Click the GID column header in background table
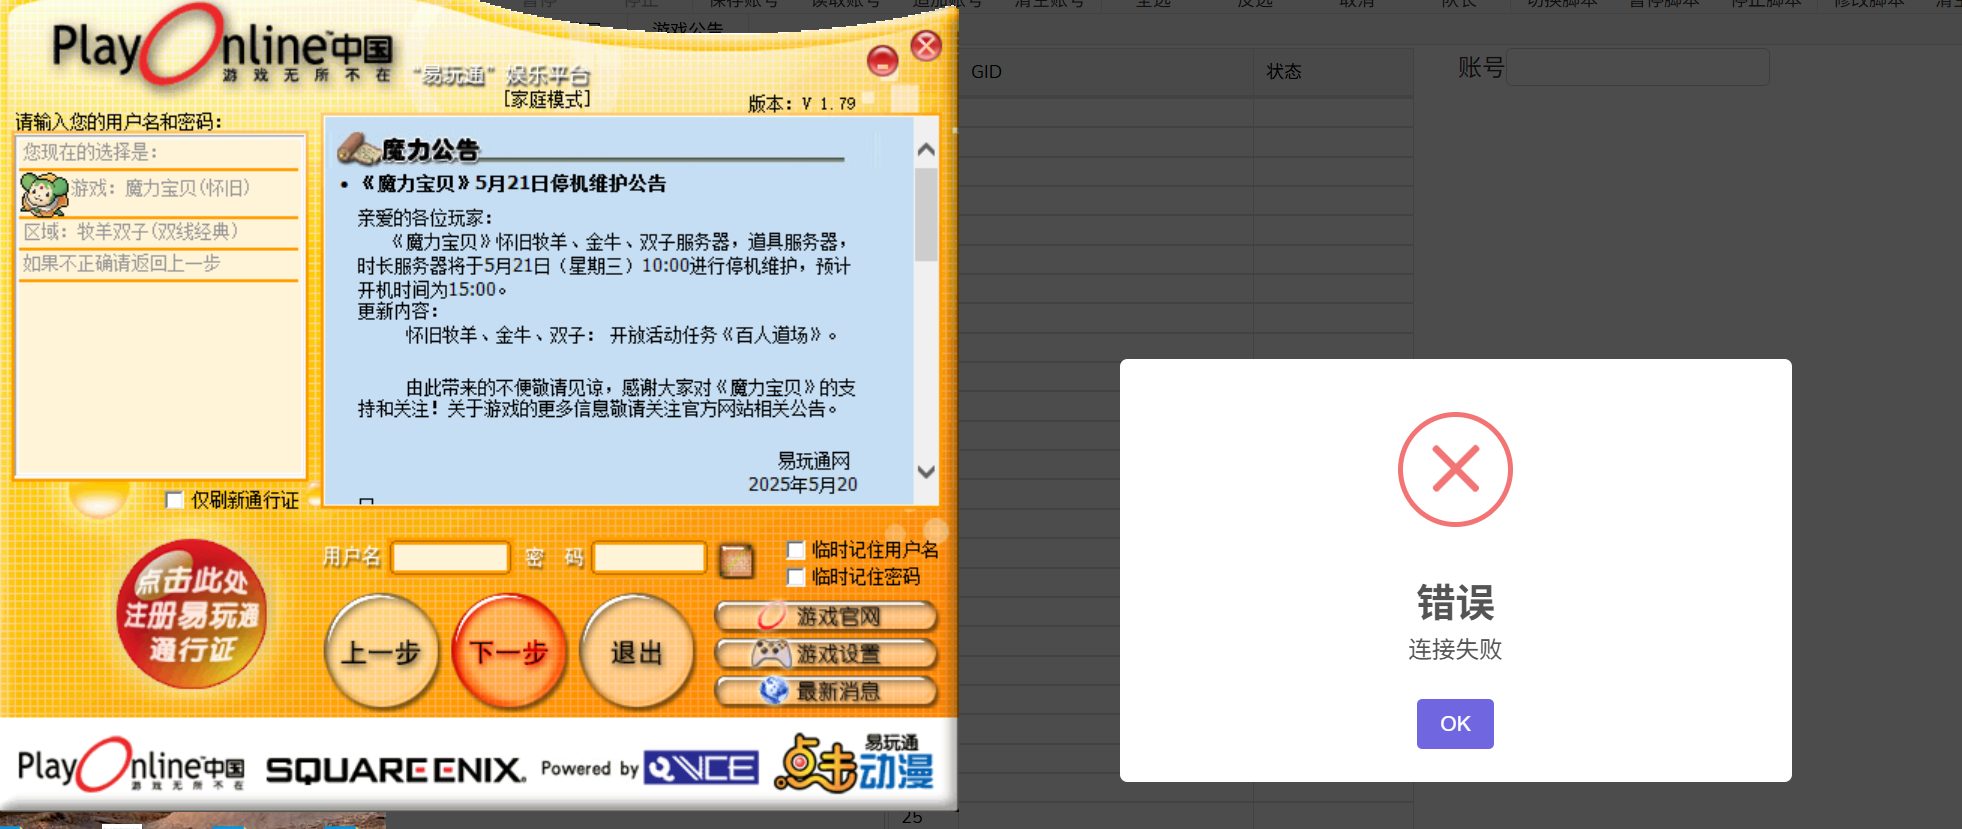 986,72
